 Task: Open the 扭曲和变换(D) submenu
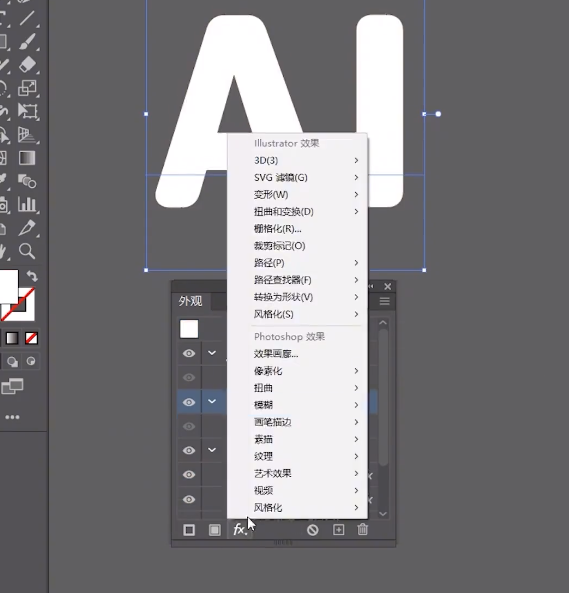297,211
